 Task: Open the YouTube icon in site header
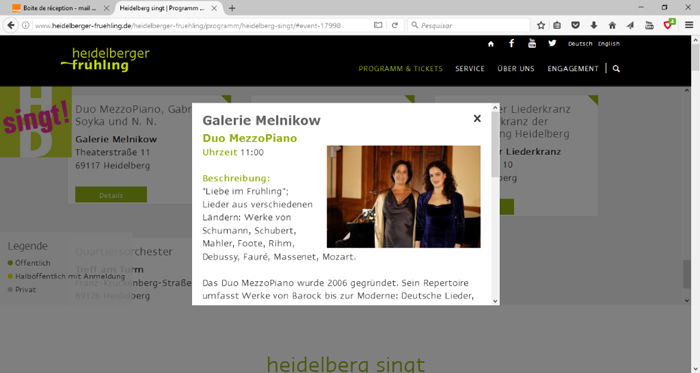coord(532,43)
